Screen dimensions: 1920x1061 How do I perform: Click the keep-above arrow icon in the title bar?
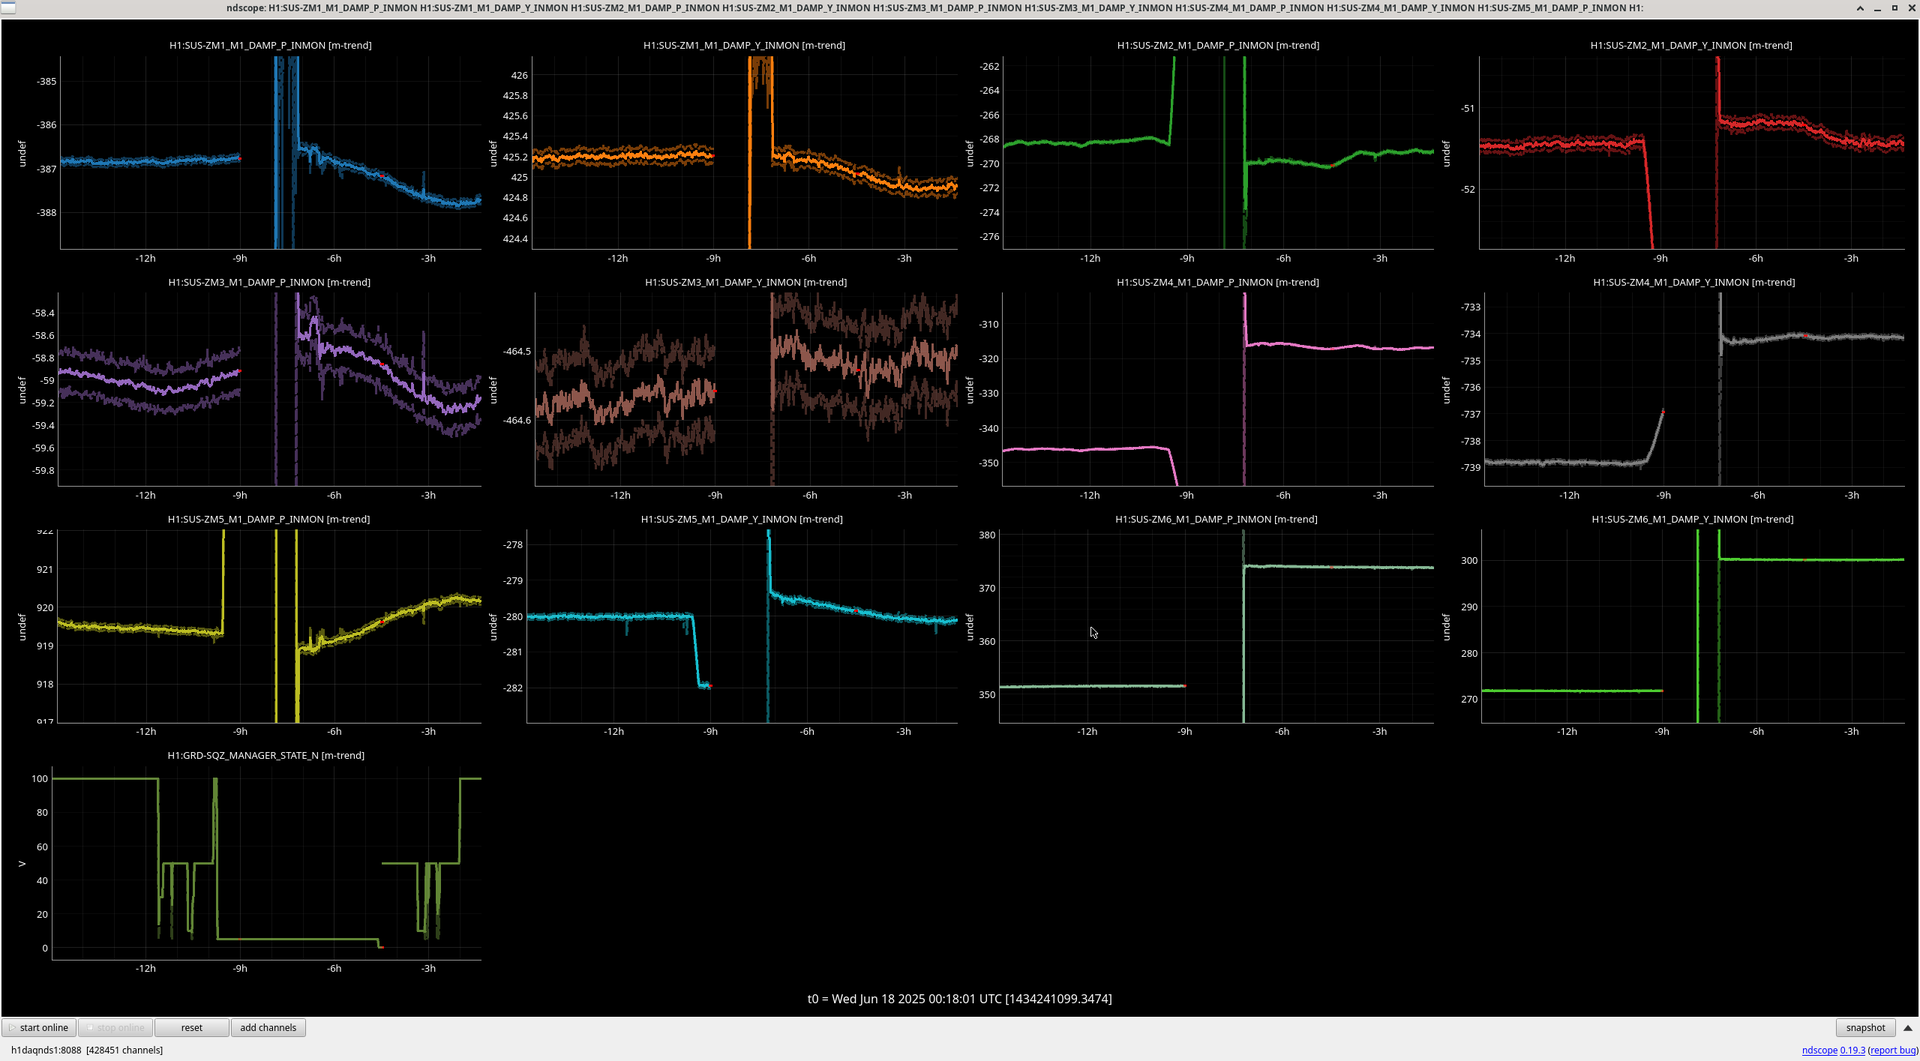tap(1860, 8)
